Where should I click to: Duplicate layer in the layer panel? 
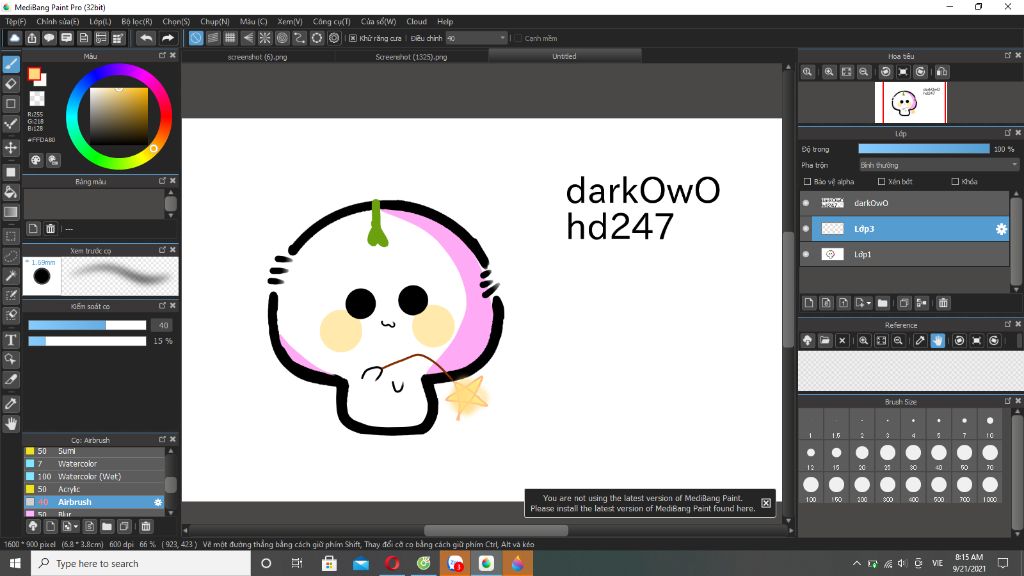(x=904, y=303)
